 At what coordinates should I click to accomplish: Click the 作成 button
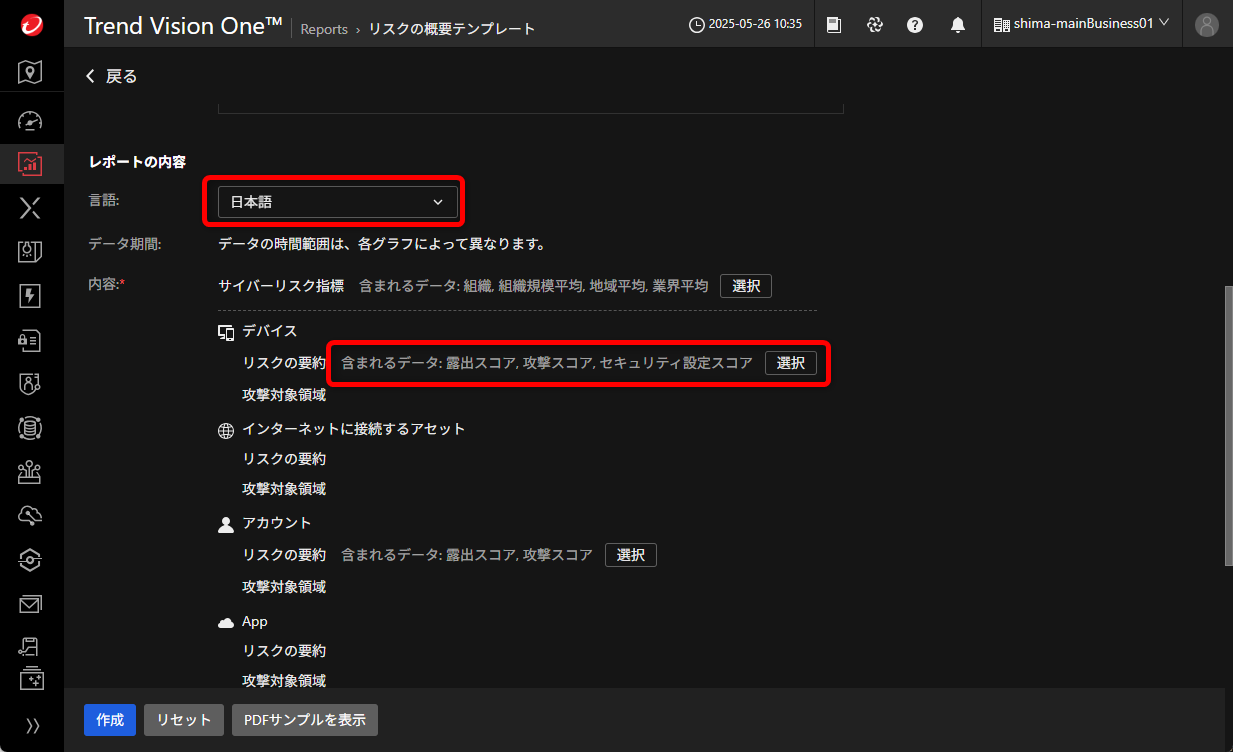110,720
